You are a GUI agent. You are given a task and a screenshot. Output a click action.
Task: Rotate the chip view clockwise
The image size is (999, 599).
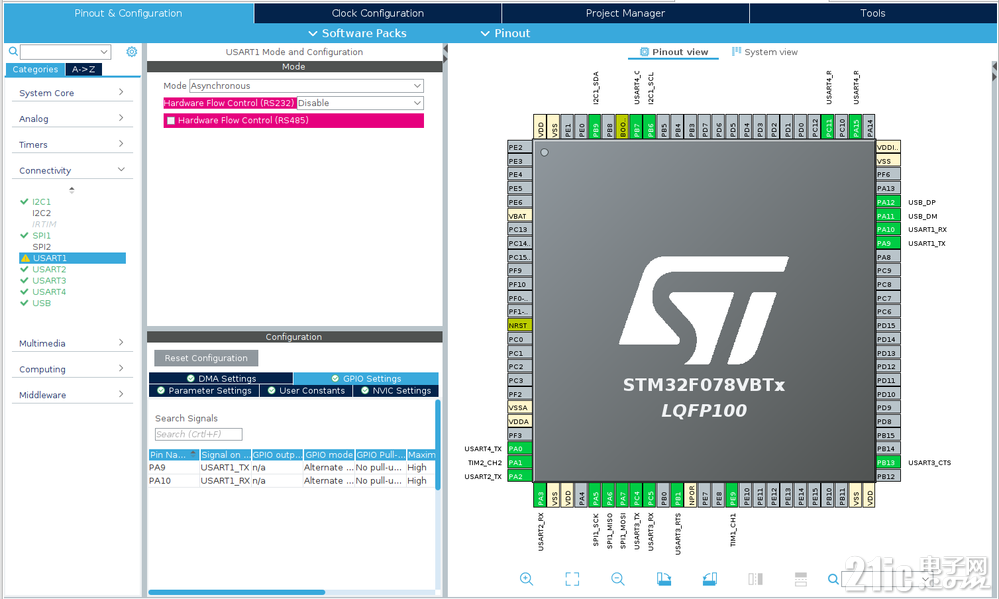(664, 579)
